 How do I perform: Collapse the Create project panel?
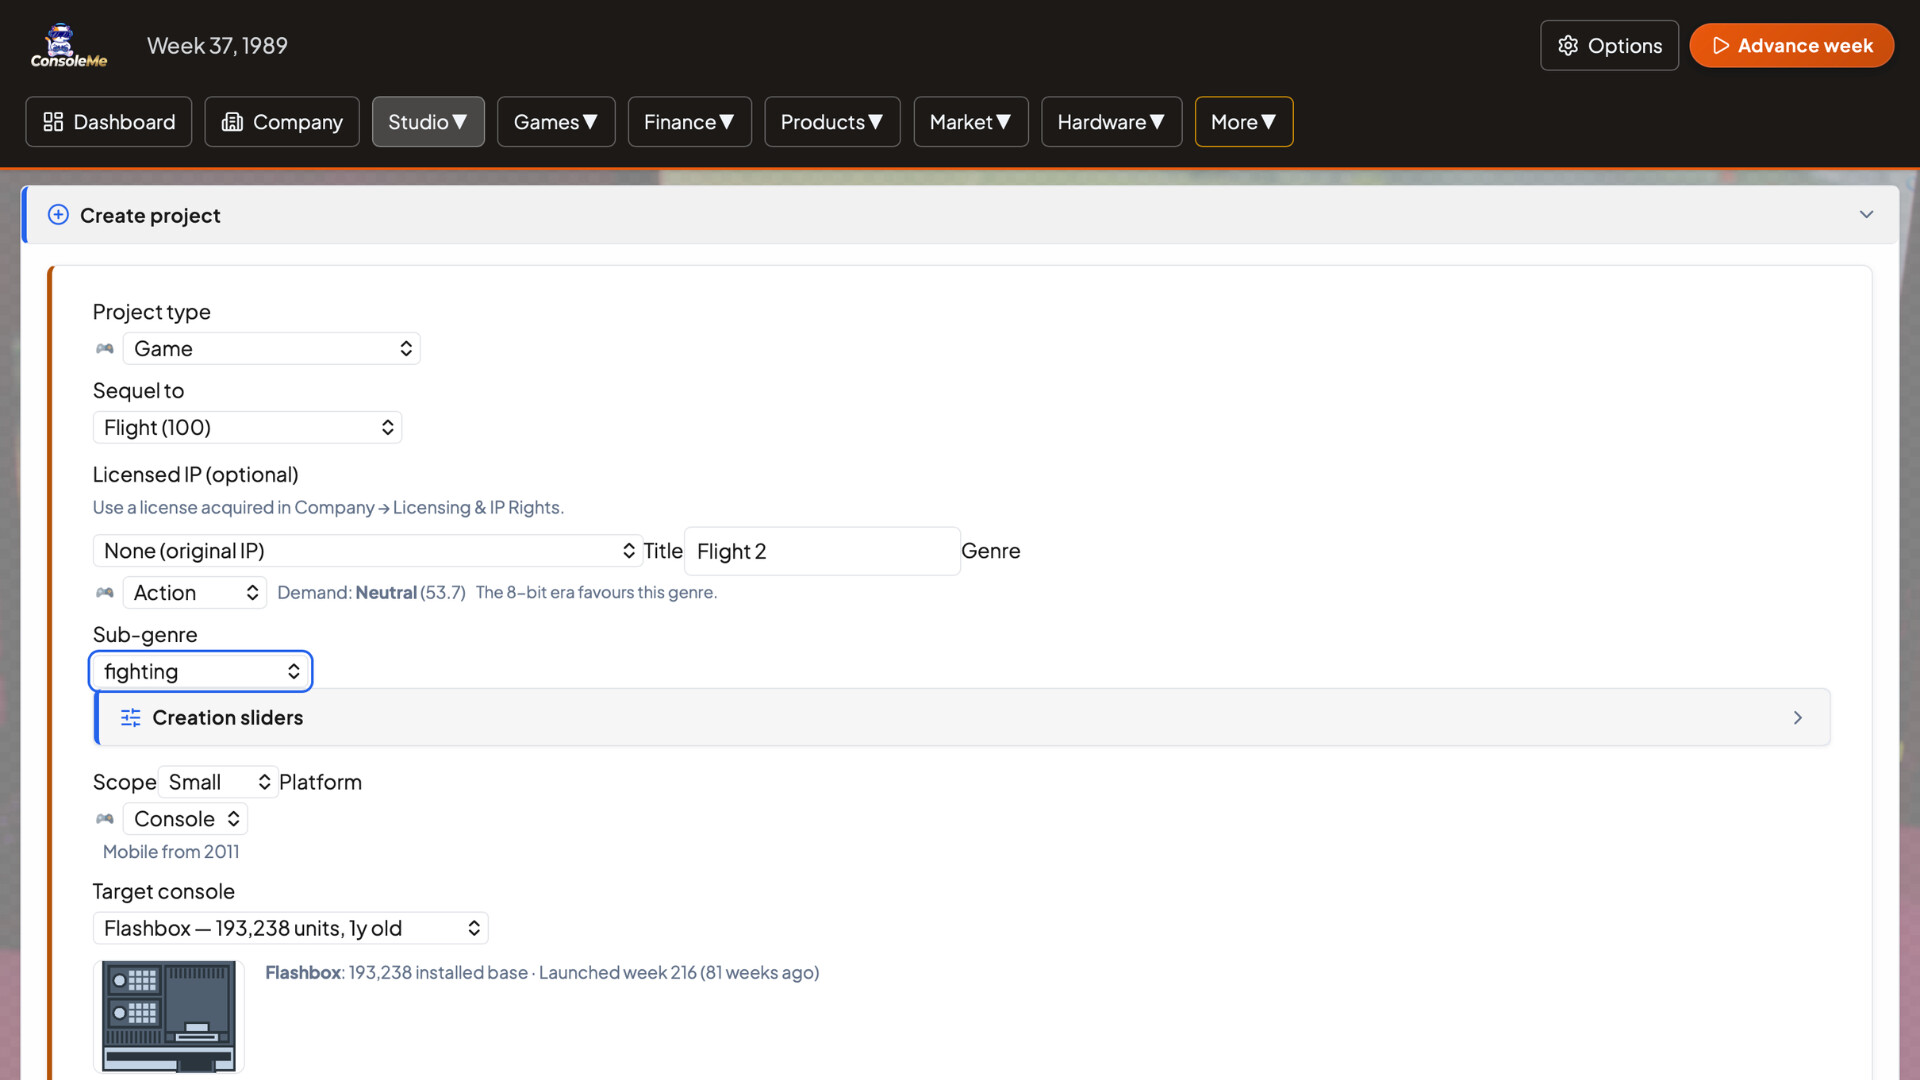(x=1866, y=214)
